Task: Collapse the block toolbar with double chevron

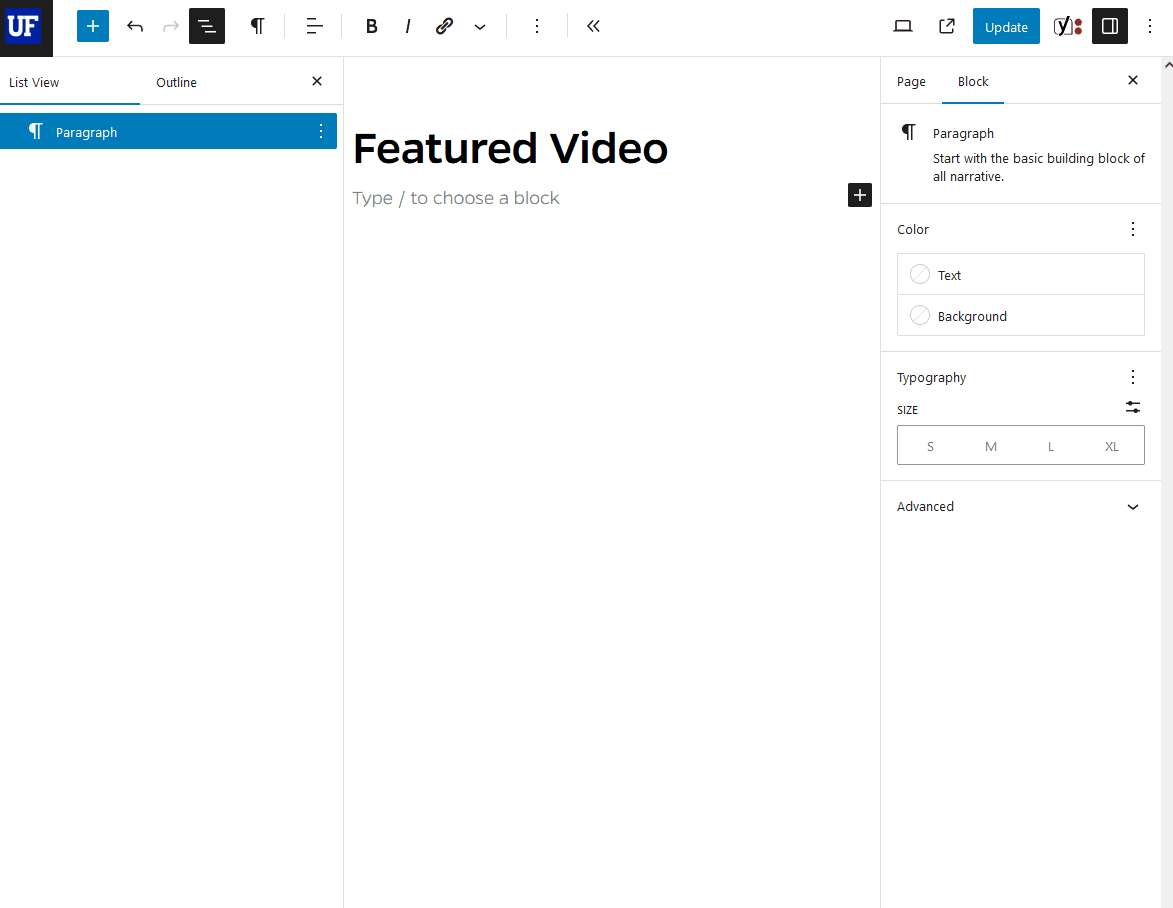Action: click(593, 26)
